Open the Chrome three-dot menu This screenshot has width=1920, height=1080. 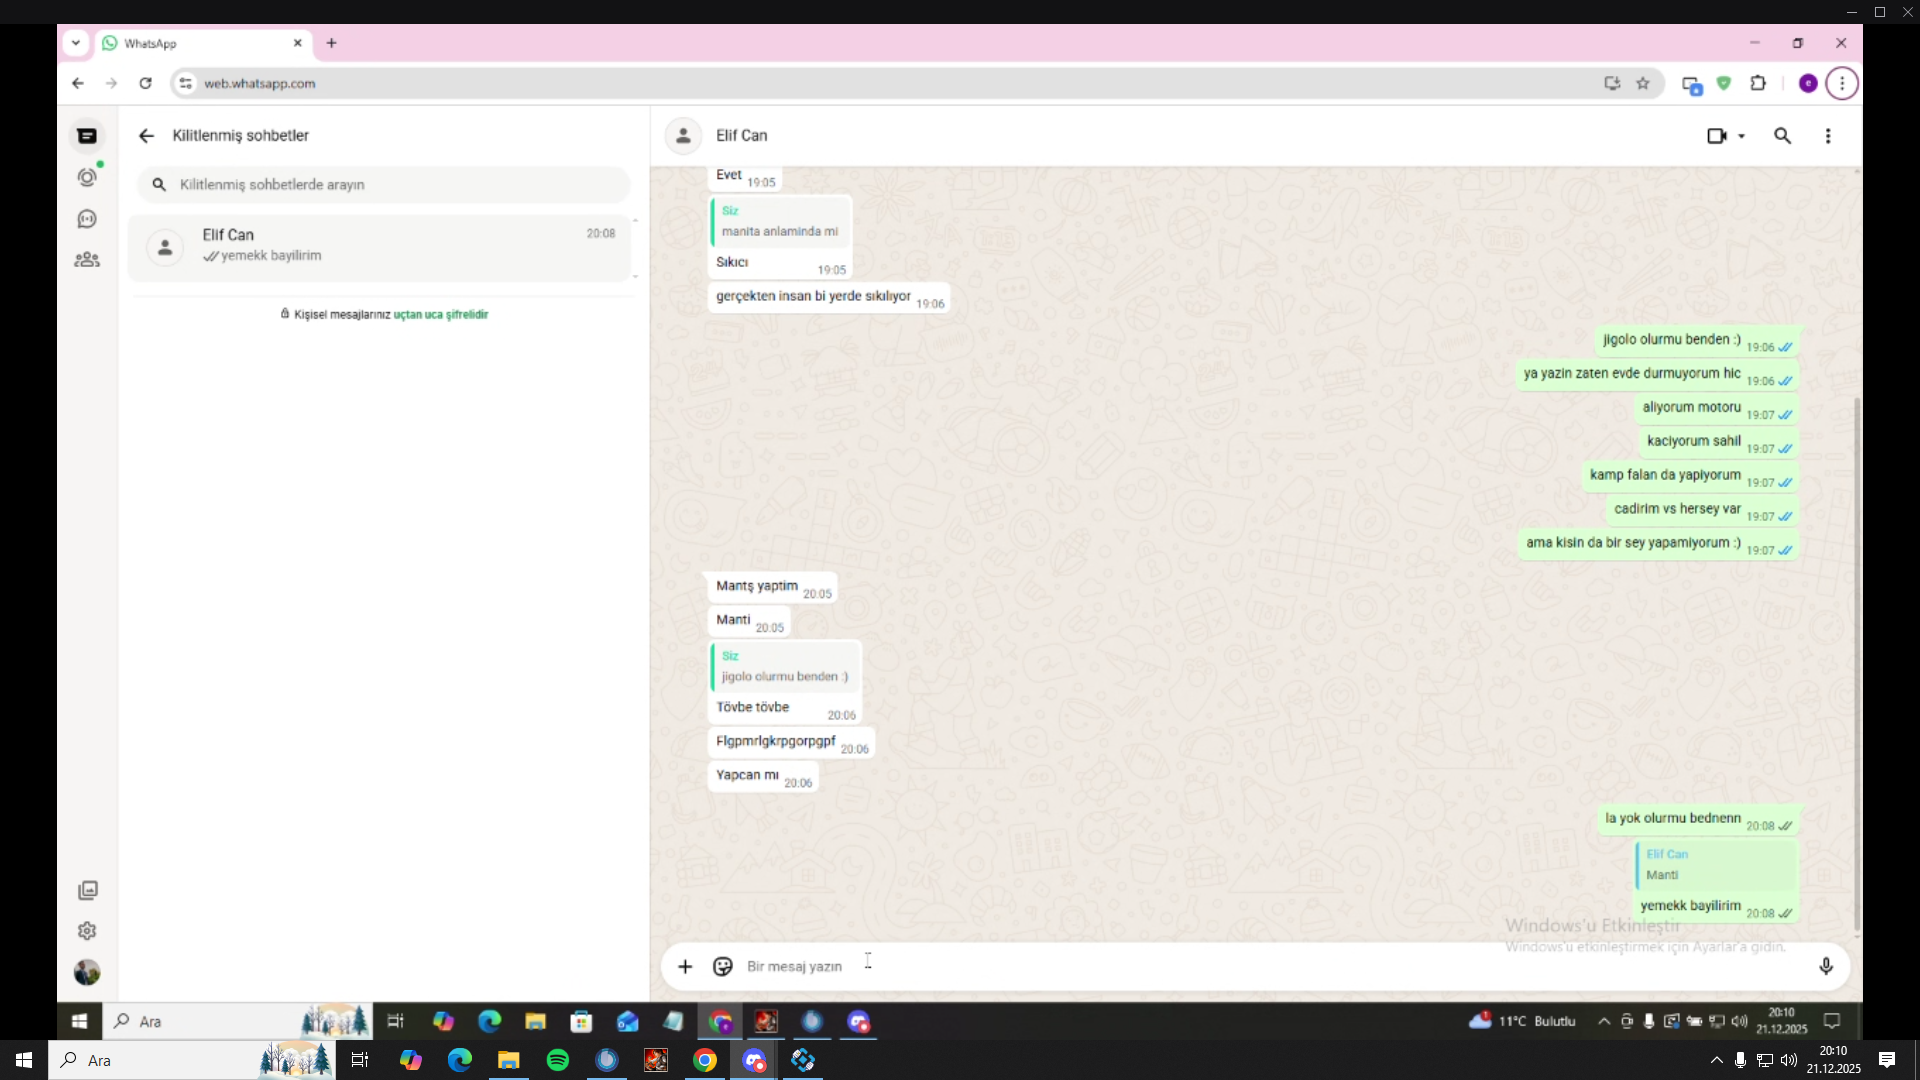click(x=1842, y=83)
